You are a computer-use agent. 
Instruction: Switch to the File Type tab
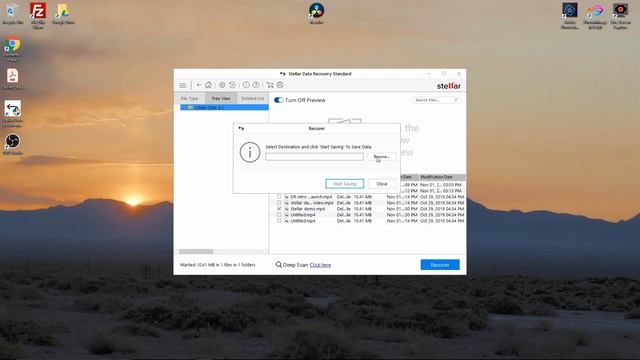[189, 98]
